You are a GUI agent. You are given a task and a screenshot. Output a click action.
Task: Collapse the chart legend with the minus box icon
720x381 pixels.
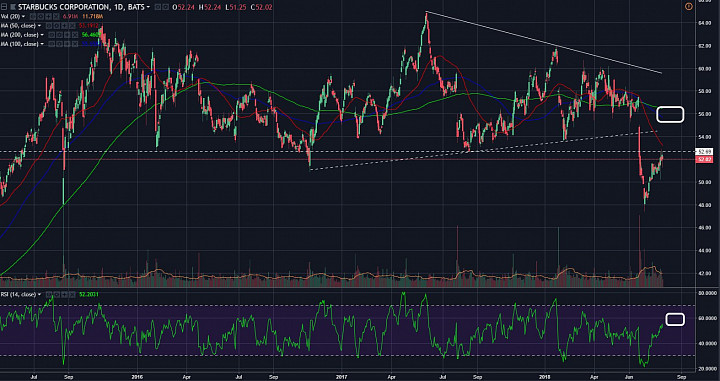click(4, 7)
